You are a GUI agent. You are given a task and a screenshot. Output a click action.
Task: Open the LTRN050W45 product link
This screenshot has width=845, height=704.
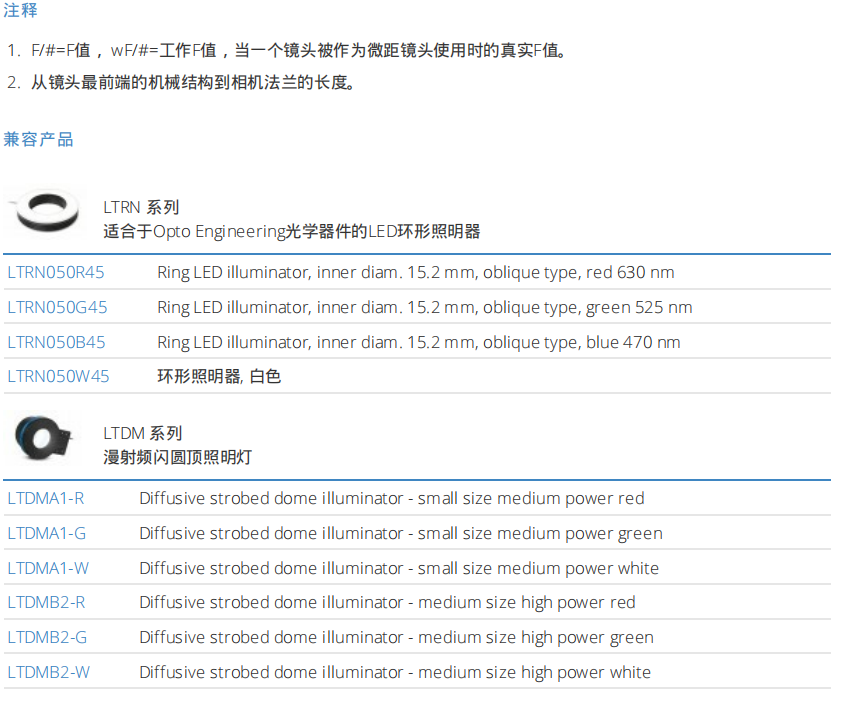coord(58,377)
